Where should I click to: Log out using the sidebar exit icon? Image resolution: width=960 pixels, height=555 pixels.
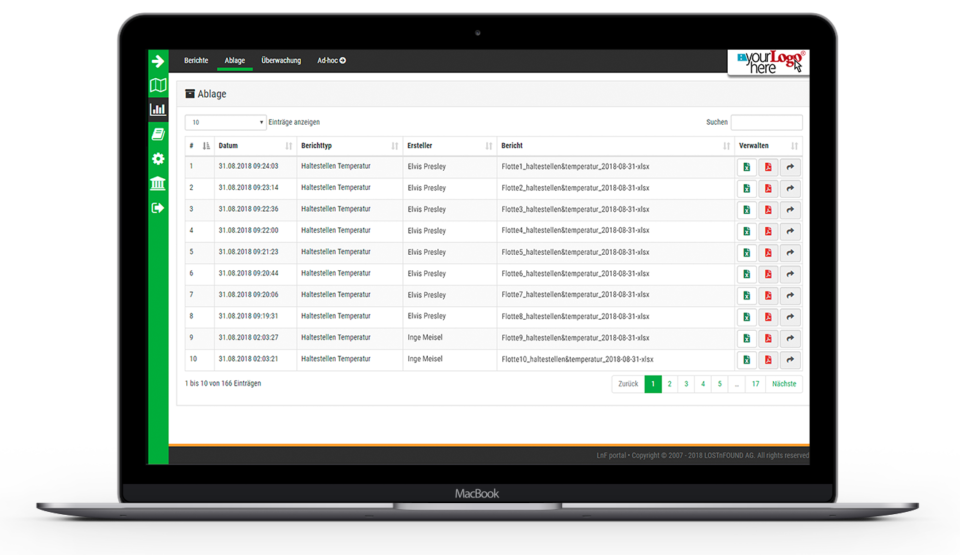157,208
